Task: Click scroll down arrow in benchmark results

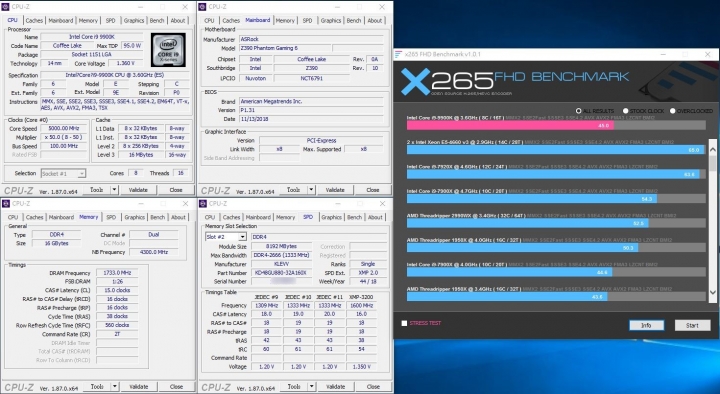Action: 713,292
